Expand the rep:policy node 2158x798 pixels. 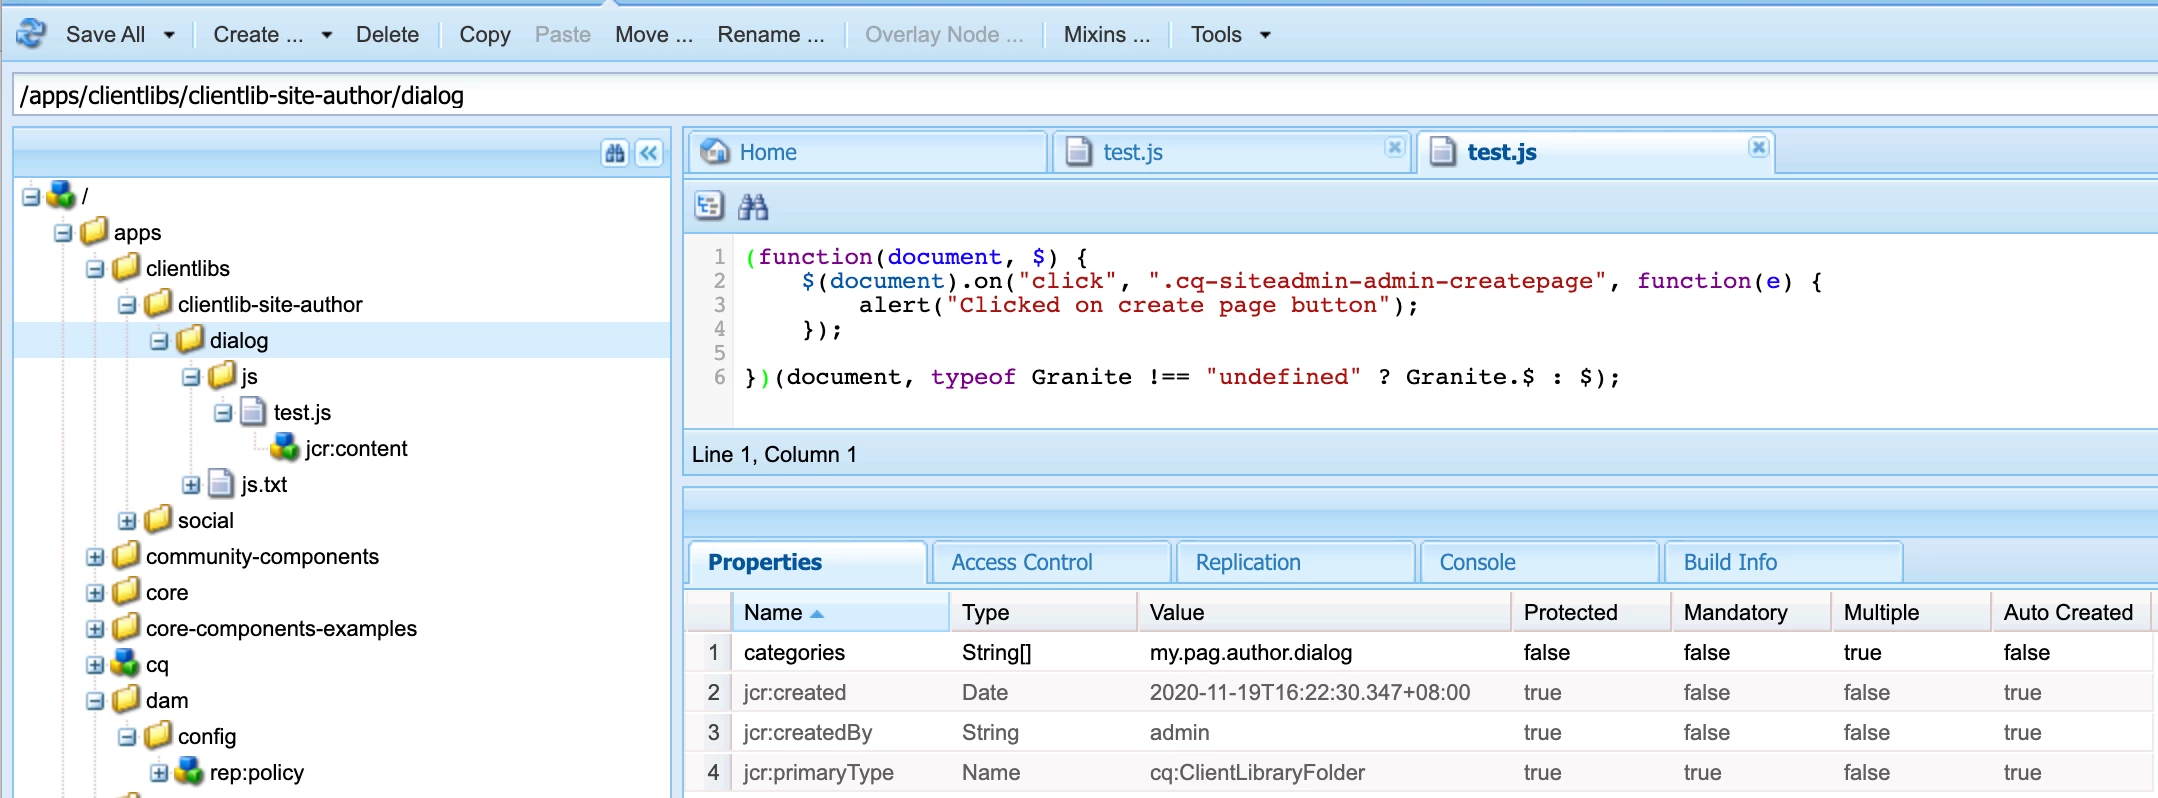159,772
